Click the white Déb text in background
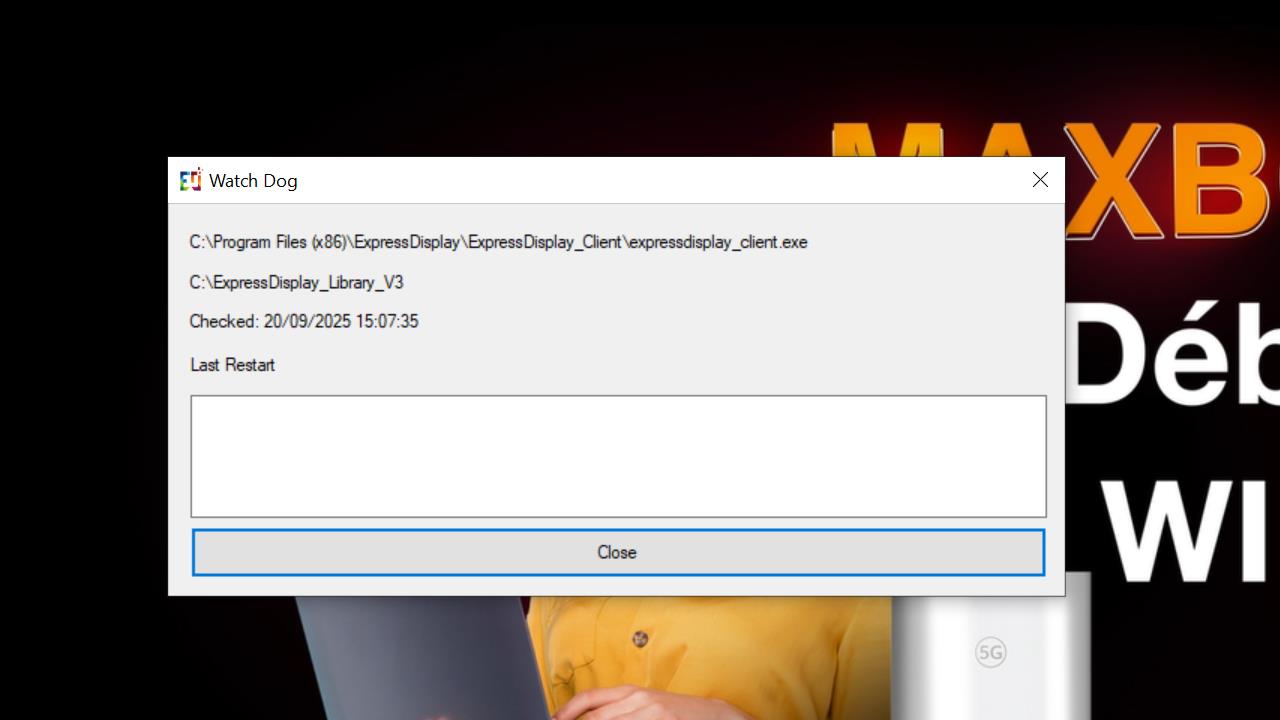Viewport: 1280px width, 720px height. click(x=1170, y=355)
